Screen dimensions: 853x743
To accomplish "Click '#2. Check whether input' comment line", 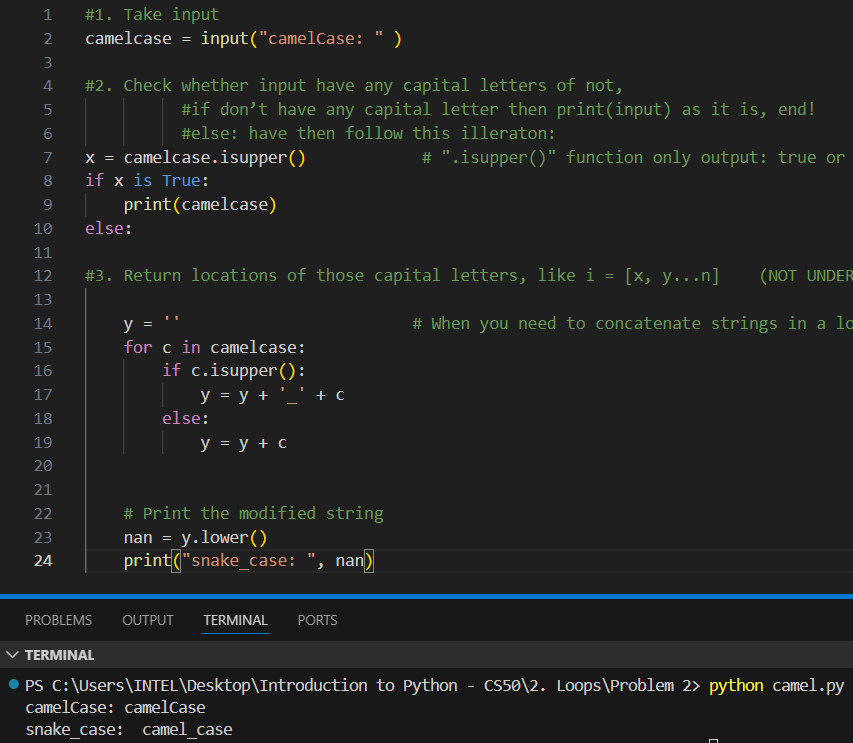I will pos(354,86).
